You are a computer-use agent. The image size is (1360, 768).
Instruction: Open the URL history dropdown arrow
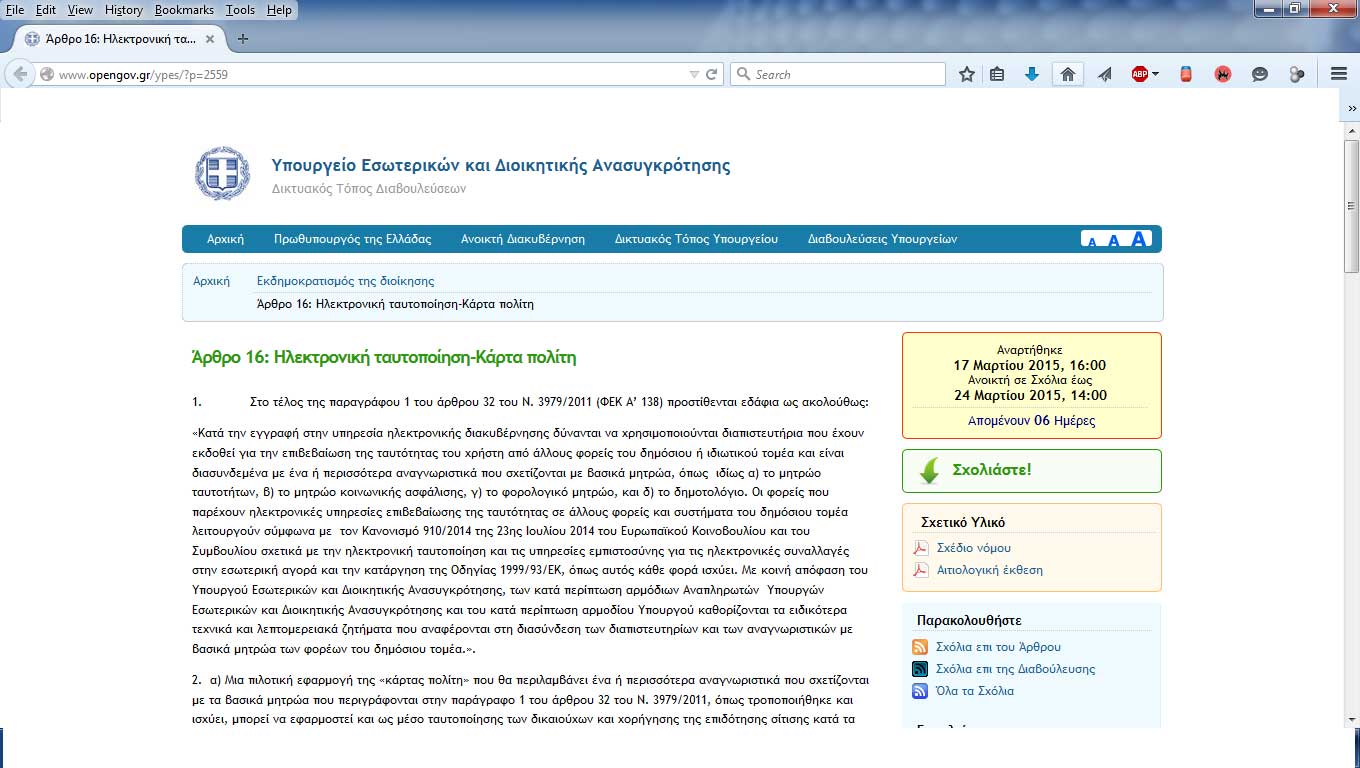(694, 74)
